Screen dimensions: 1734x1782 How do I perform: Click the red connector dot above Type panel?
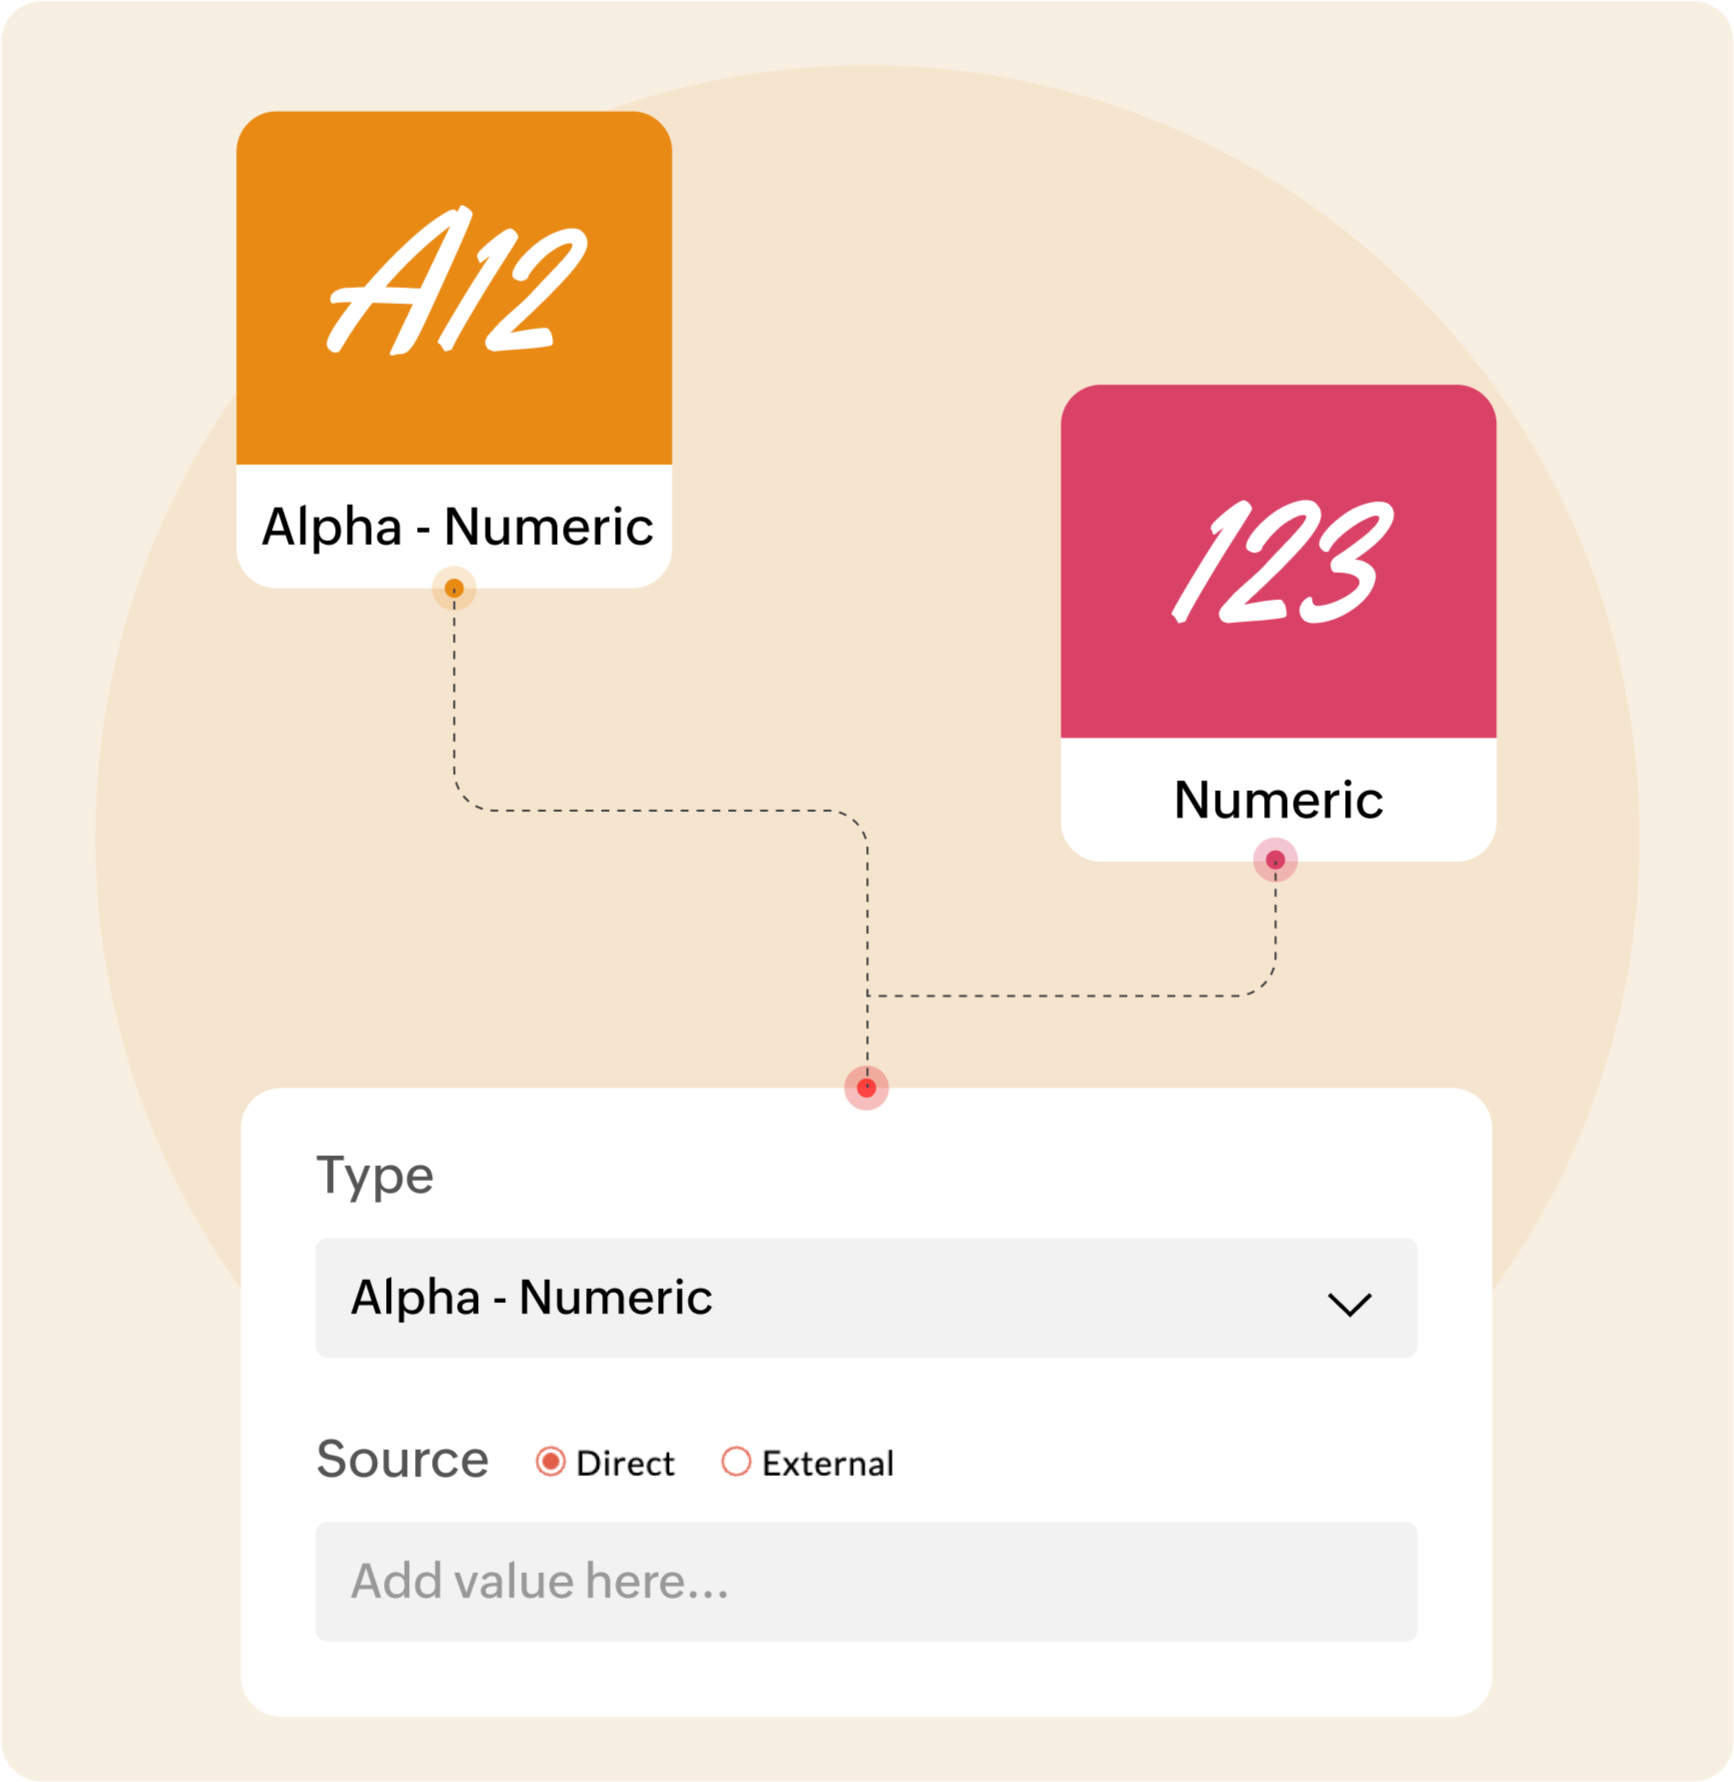coord(867,1088)
